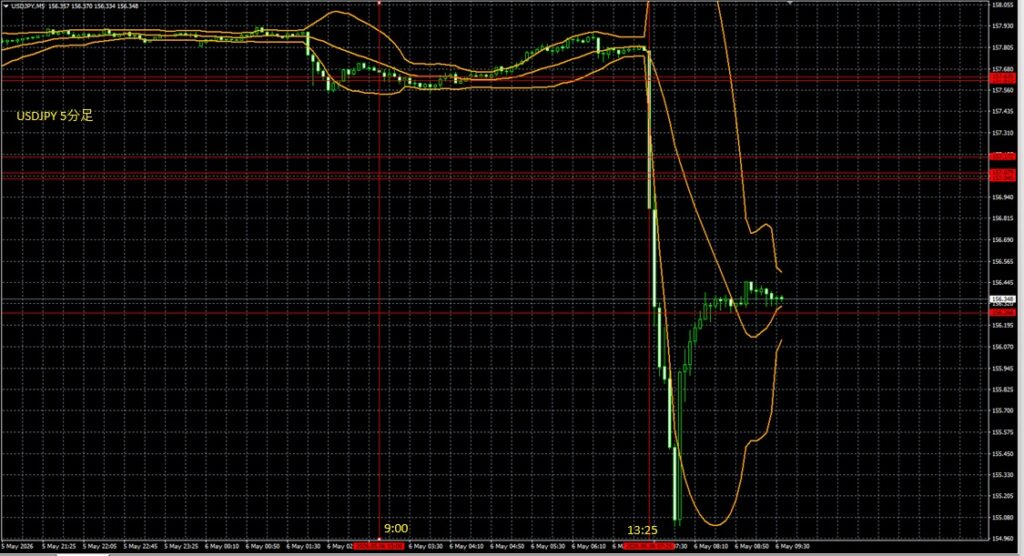Click the '5 May 21:25' time axis label
This screenshot has width=1024, height=556.
(59, 546)
